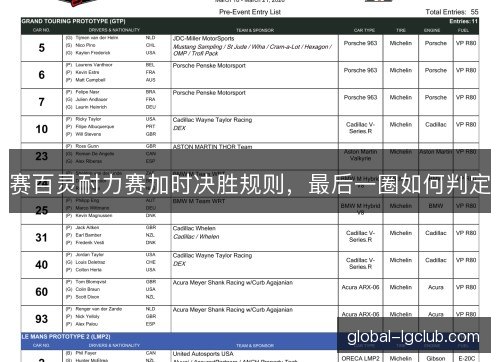Click driver name 'Kaylen Frederick'

93,53
